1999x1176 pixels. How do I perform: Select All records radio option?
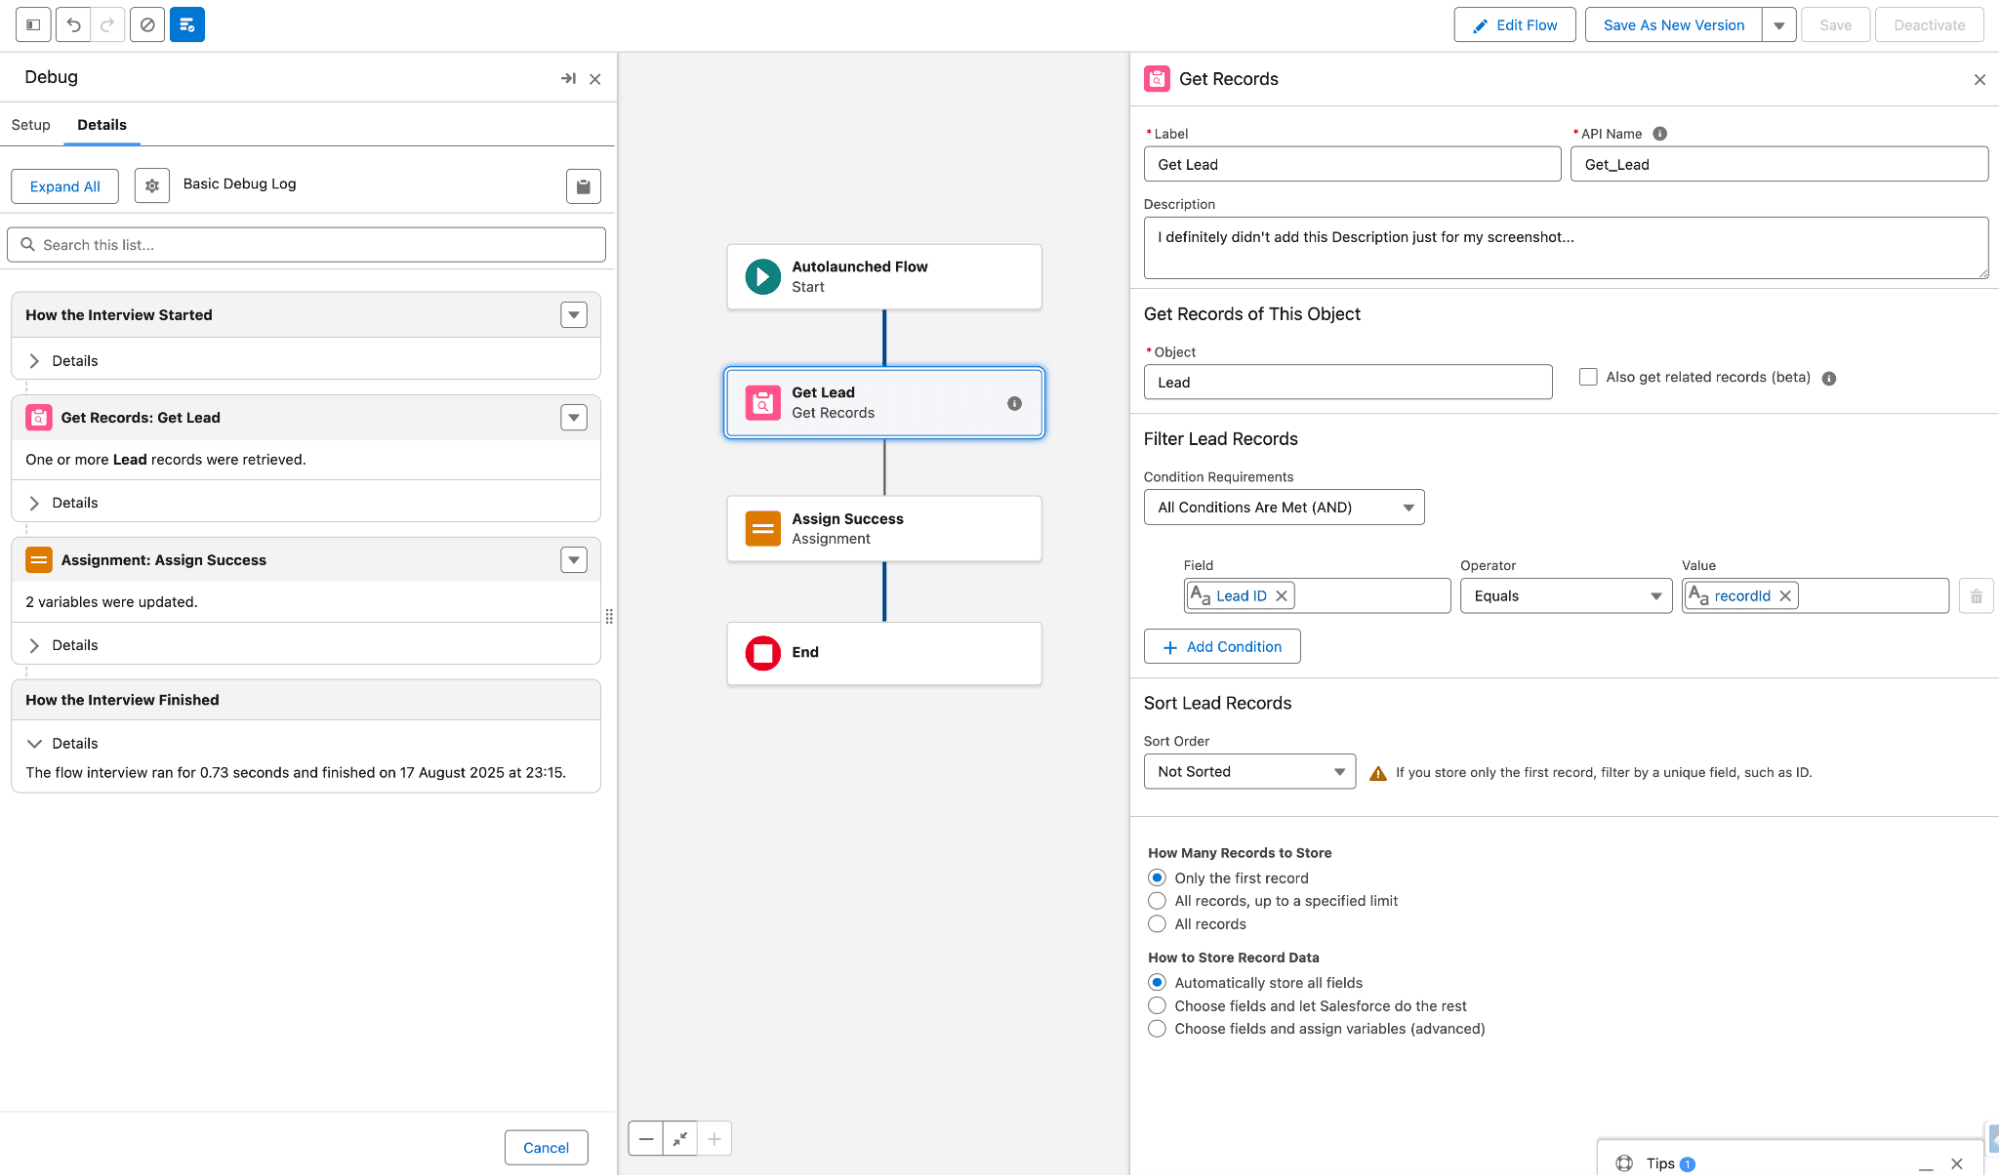pos(1157,924)
